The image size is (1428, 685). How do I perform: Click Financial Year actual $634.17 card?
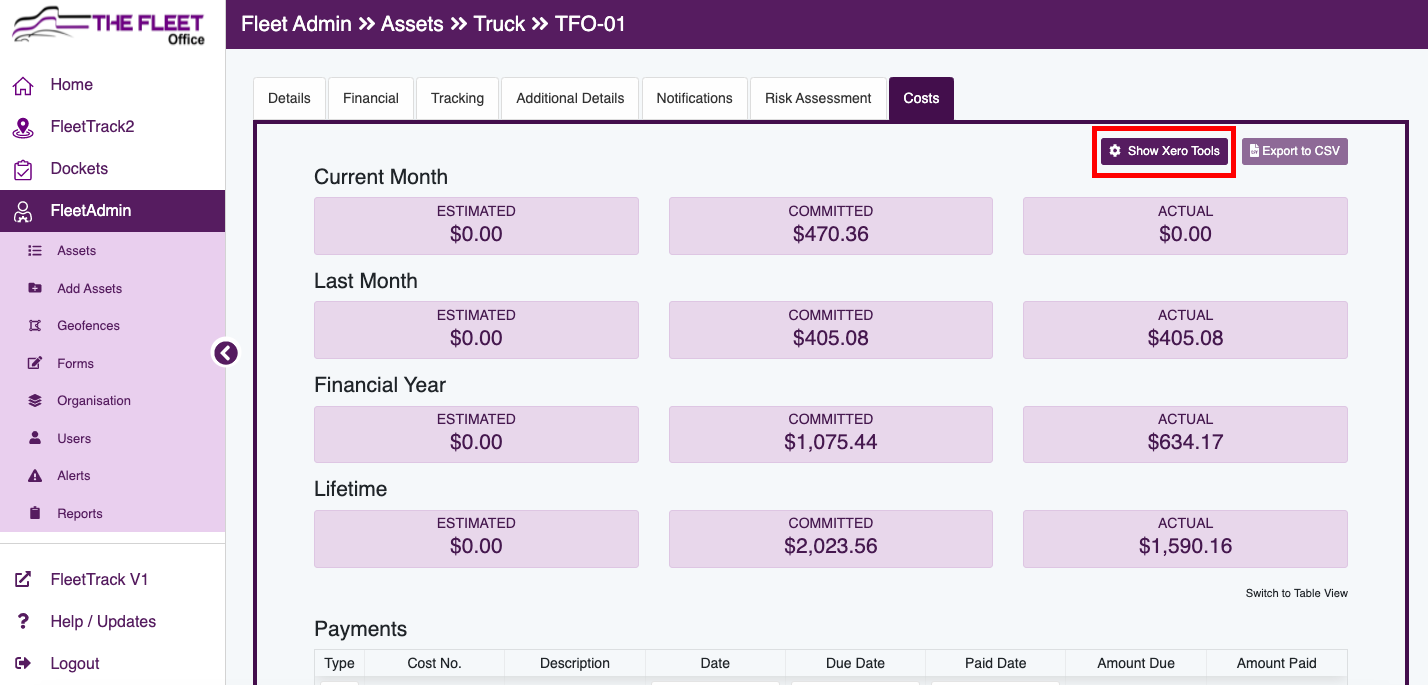[x=1185, y=434]
